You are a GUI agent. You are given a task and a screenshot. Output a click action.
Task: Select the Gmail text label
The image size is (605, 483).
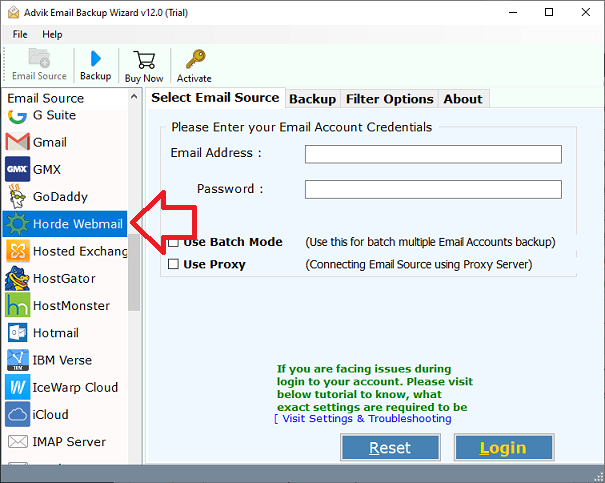(50, 142)
